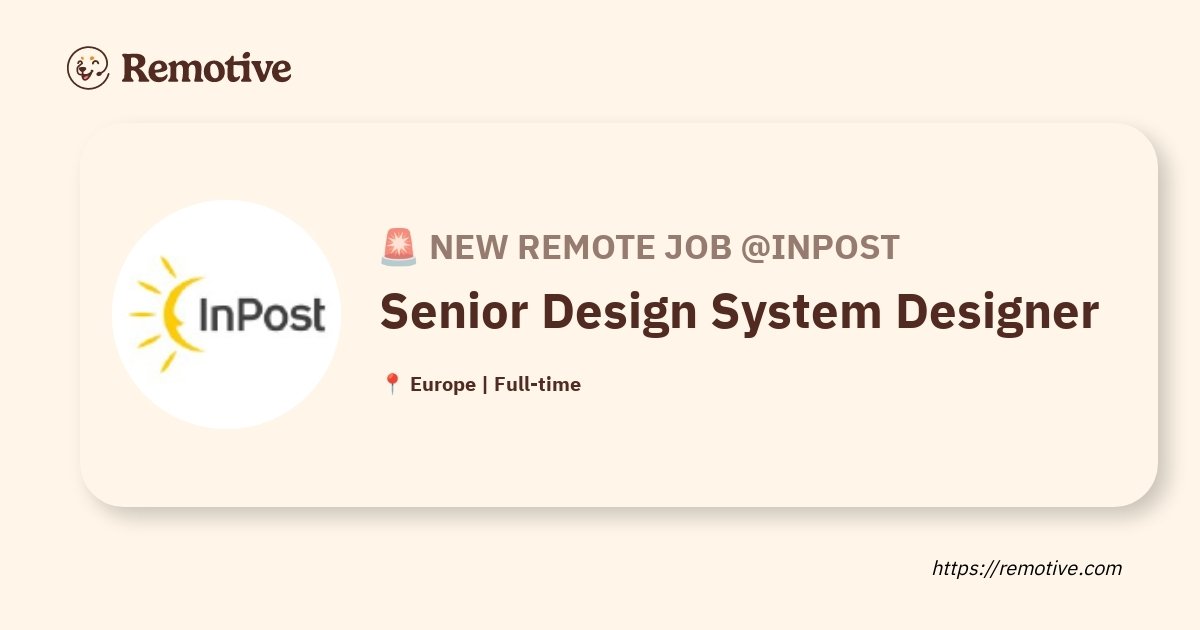Click the pipe separator between Europe and Full-time
1200x630 pixels.
click(x=485, y=385)
